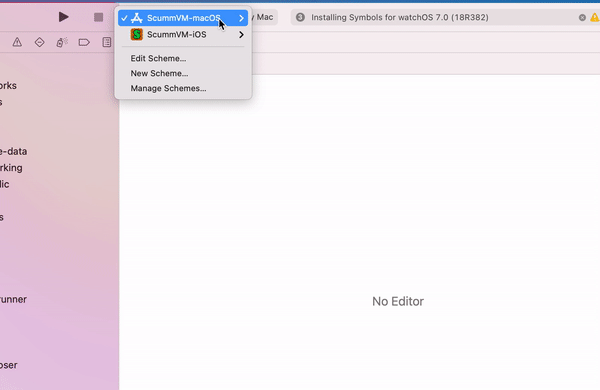Click the Installing Symbols for watchOS status text
The image size is (600, 390).
(399, 17)
